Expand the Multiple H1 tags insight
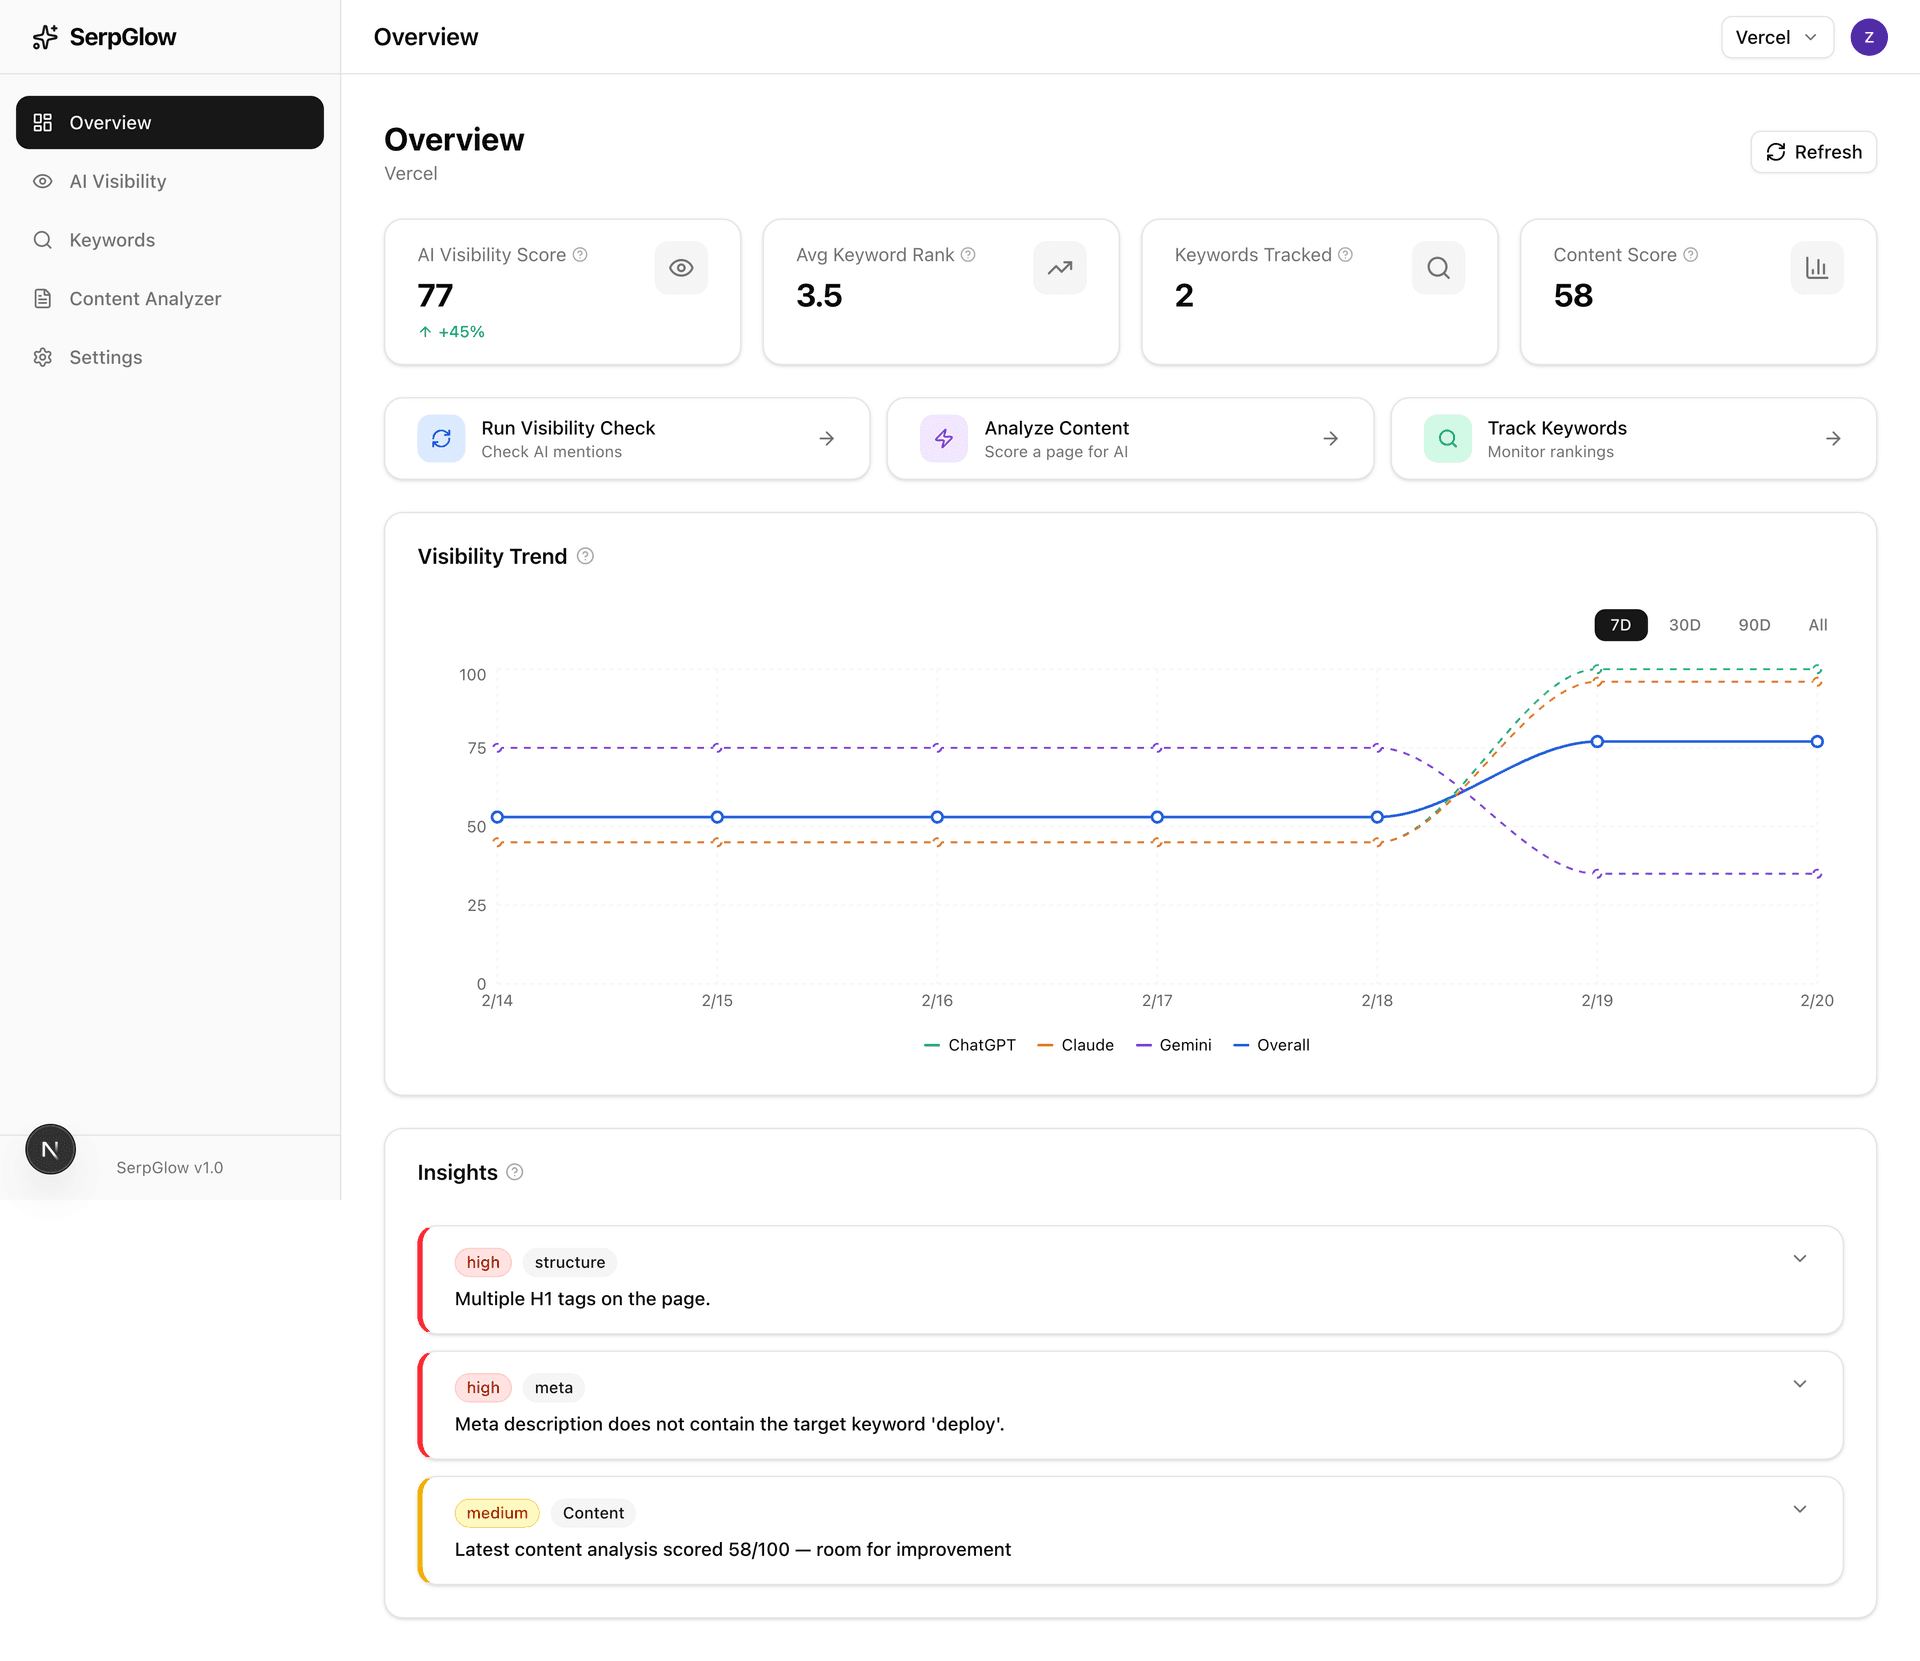This screenshot has width=1920, height=1661. point(1800,1258)
